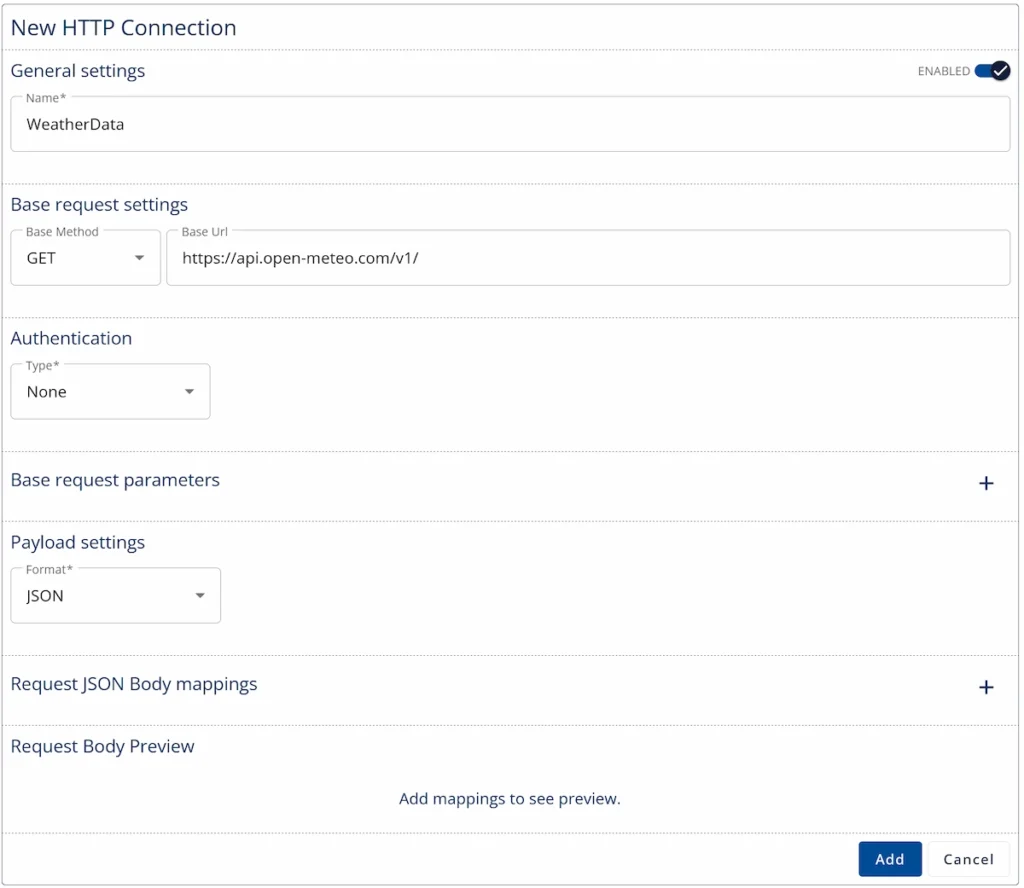Add a new Request JSON Body mapping via plus icon
Viewport: 1024px width, 888px height.
987,687
